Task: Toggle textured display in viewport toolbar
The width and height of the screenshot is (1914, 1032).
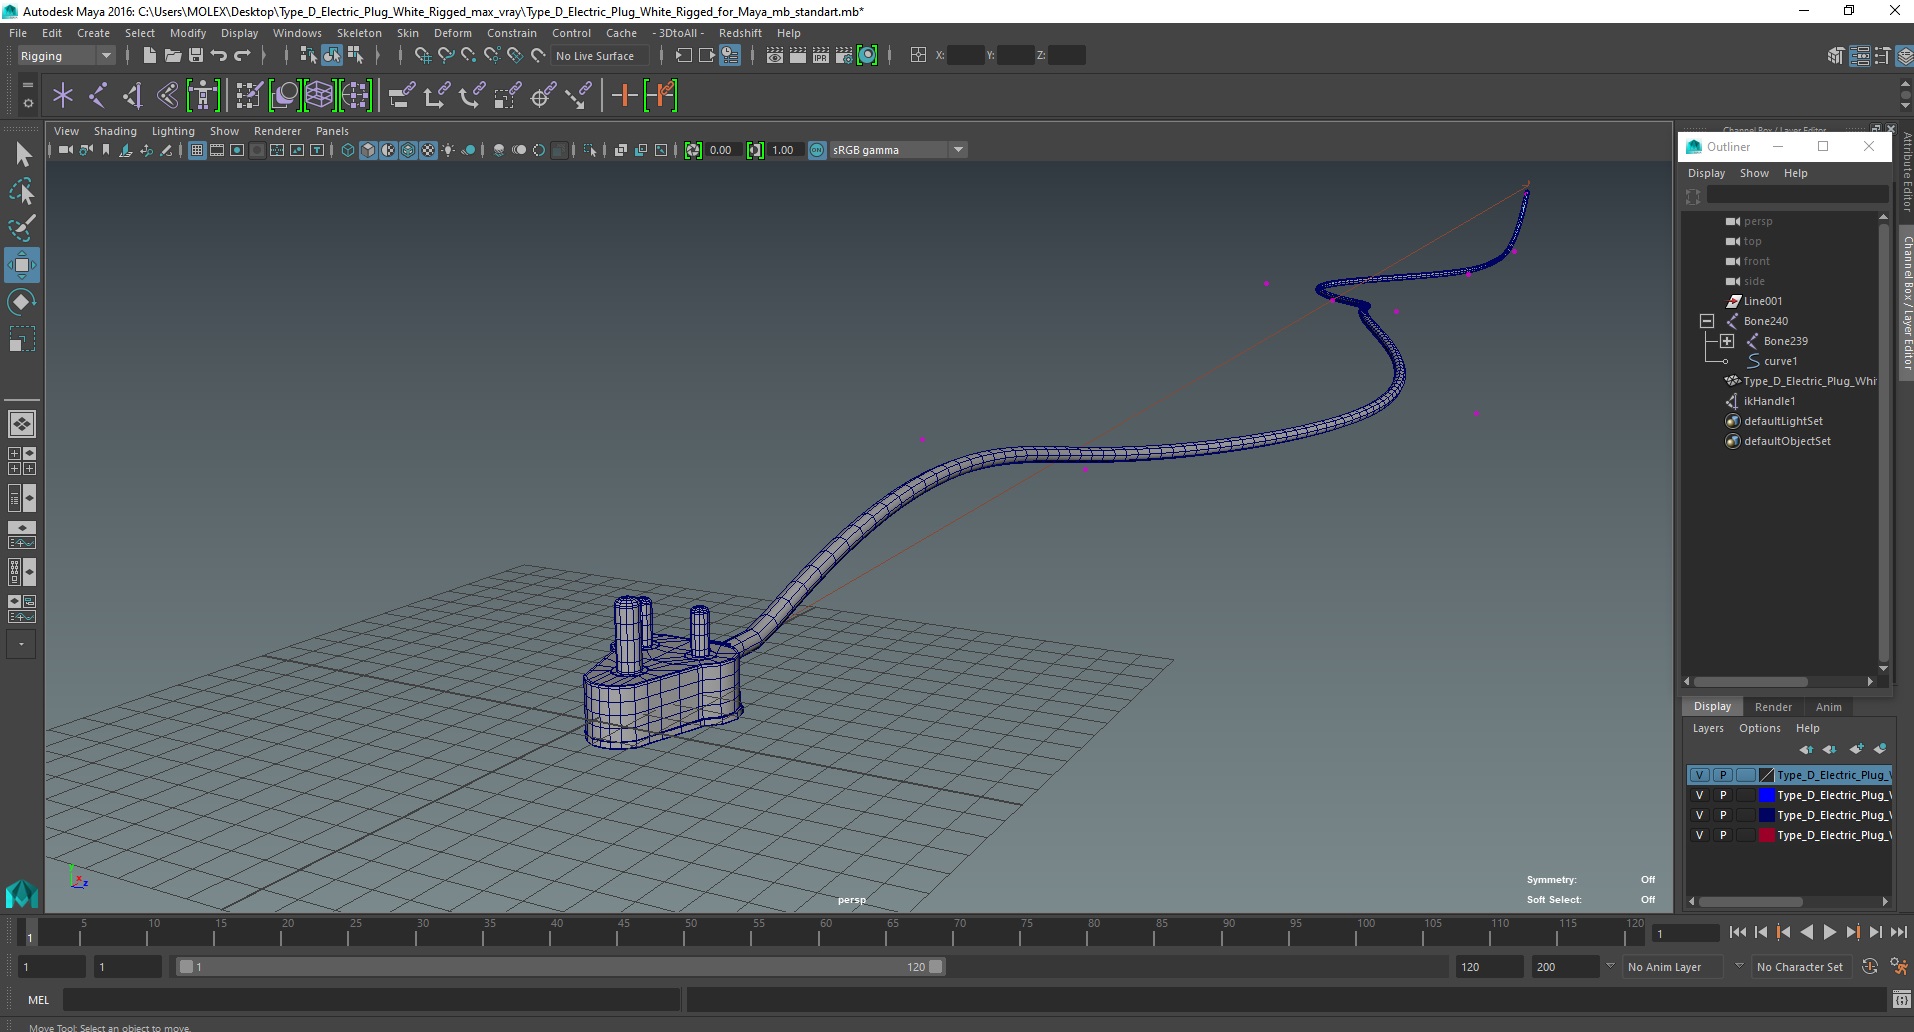Action: click(428, 150)
